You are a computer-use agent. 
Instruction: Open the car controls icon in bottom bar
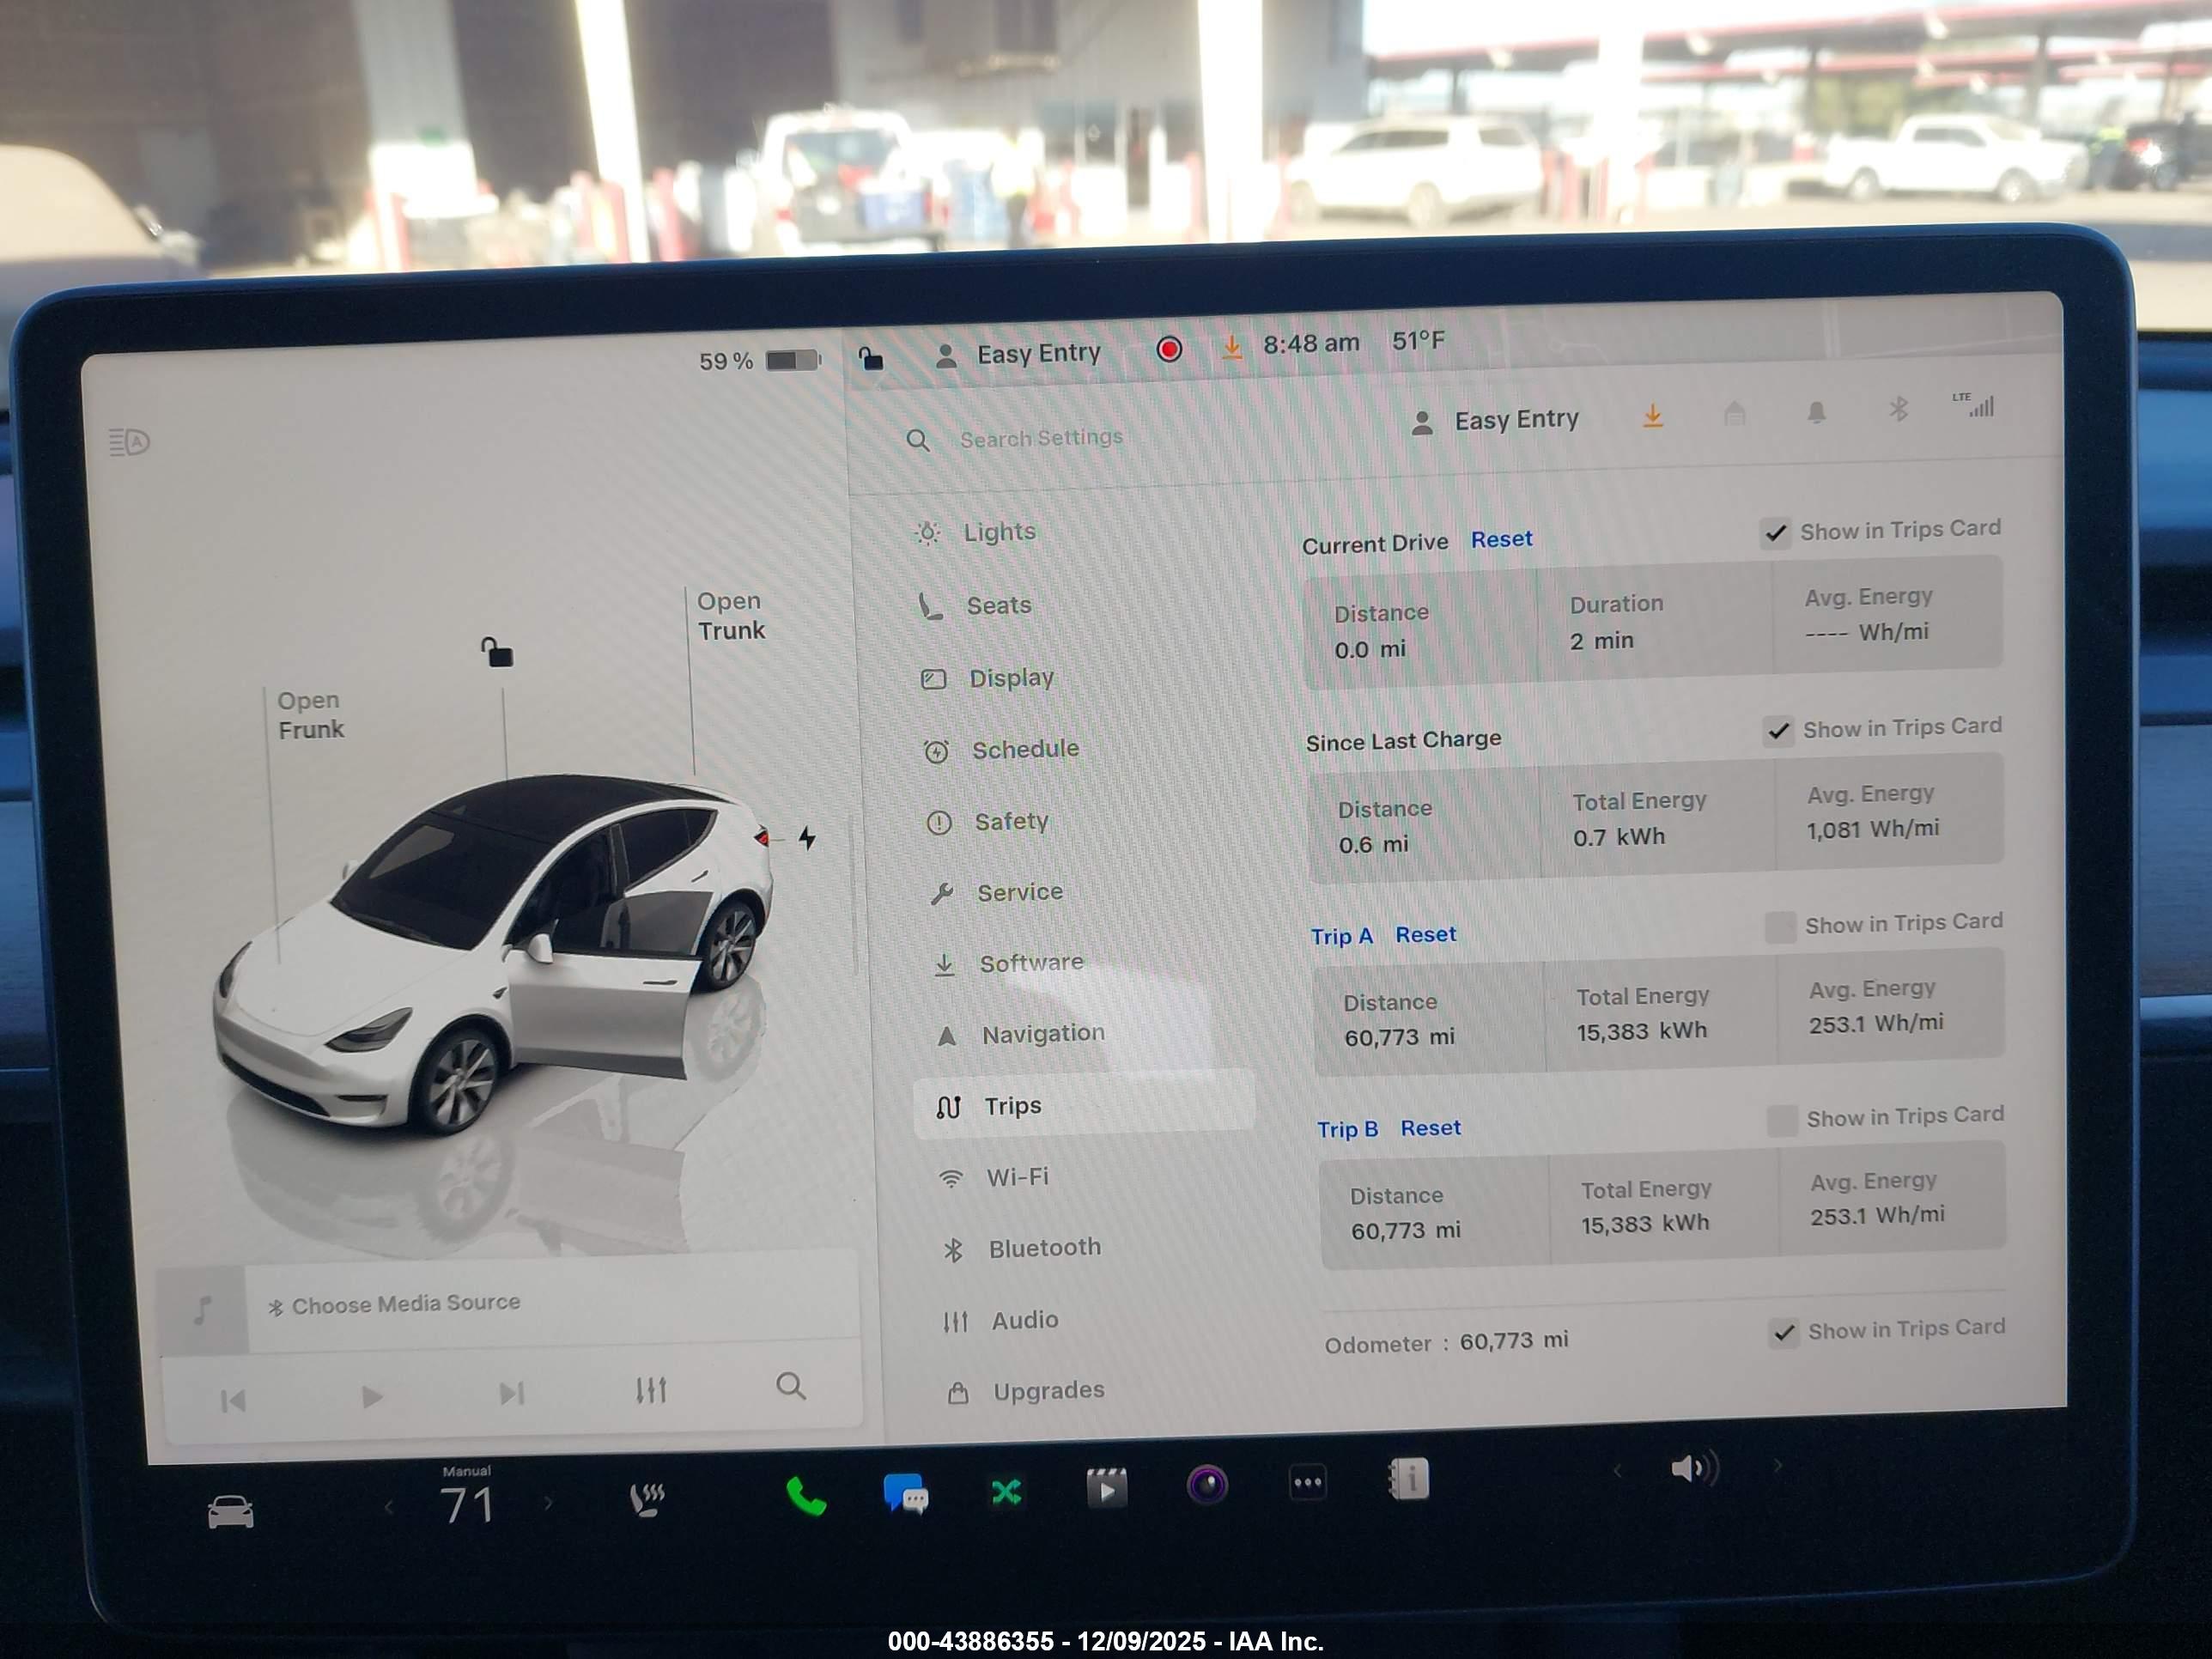230,1511
